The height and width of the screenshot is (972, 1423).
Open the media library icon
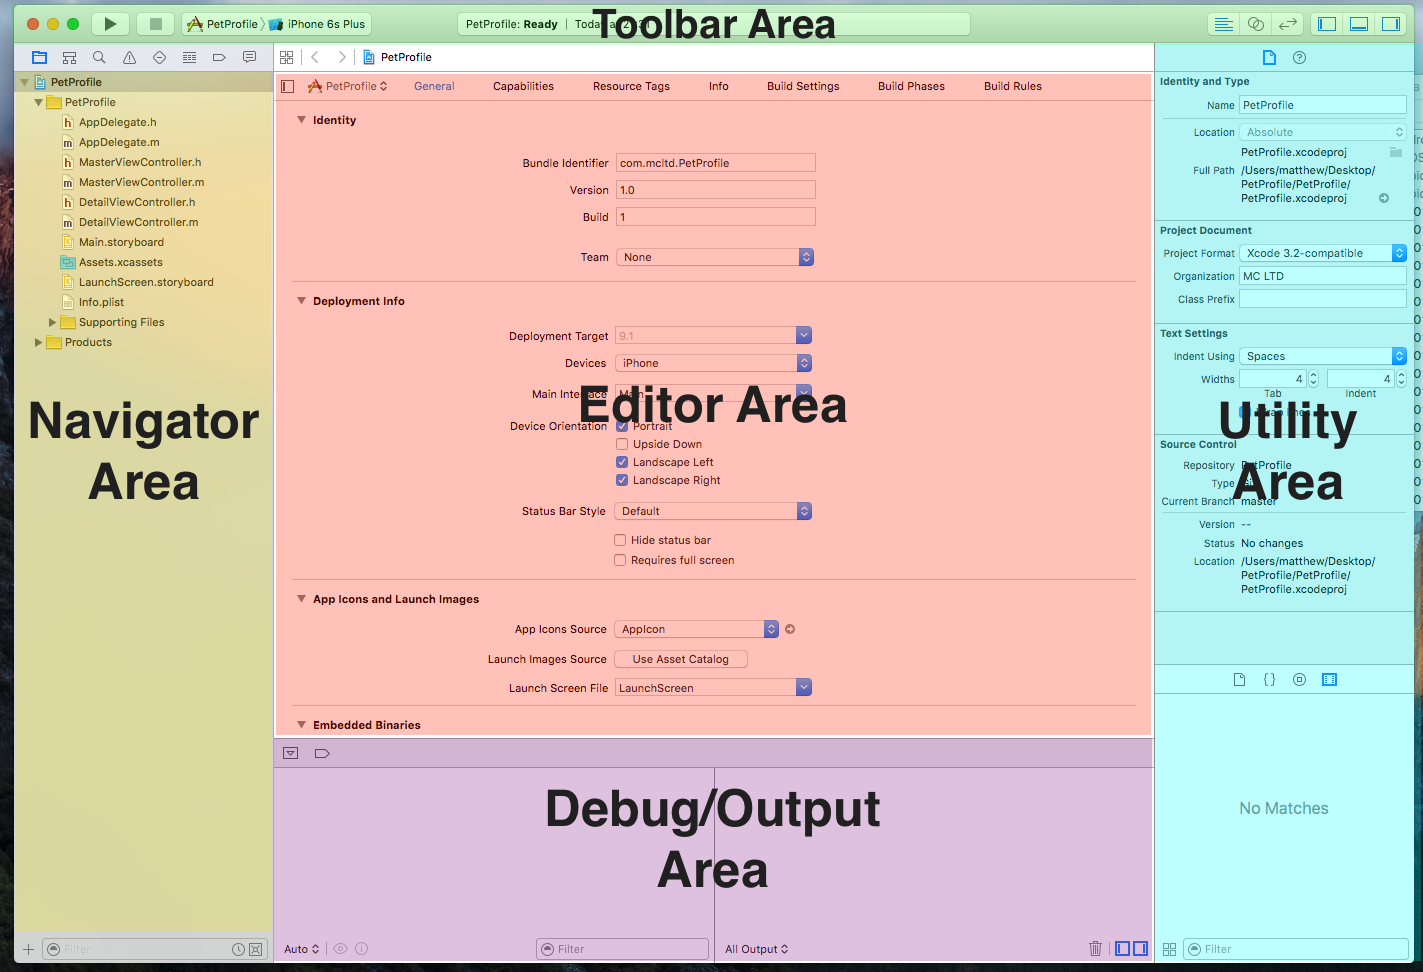coord(1329,680)
